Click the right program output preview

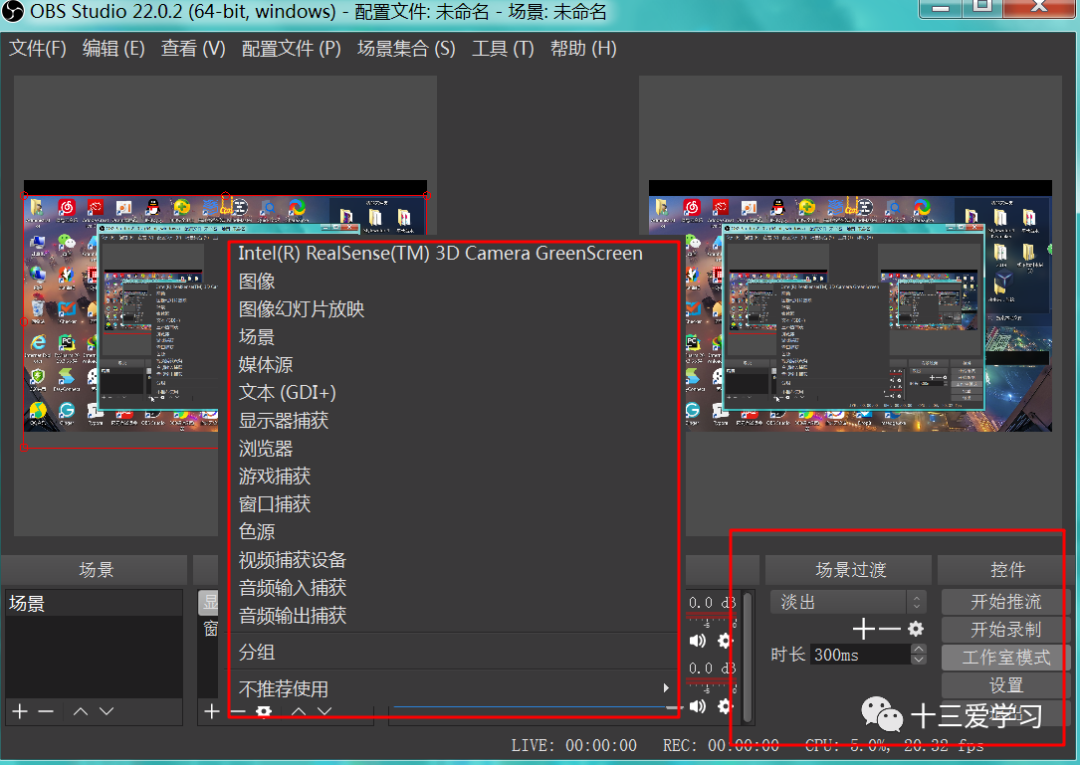point(850,306)
